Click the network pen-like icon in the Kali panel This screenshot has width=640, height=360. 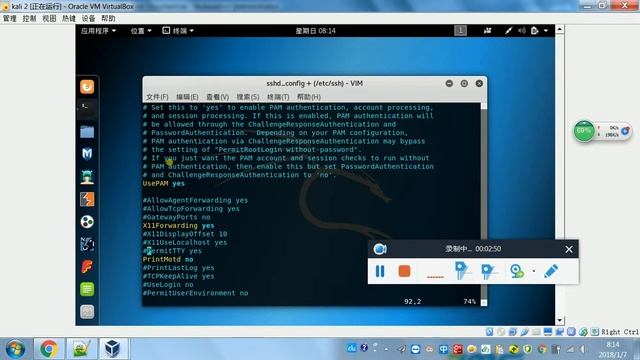[x=508, y=31]
